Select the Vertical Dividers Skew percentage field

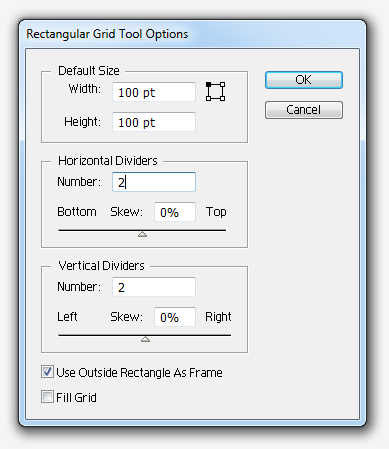point(175,317)
